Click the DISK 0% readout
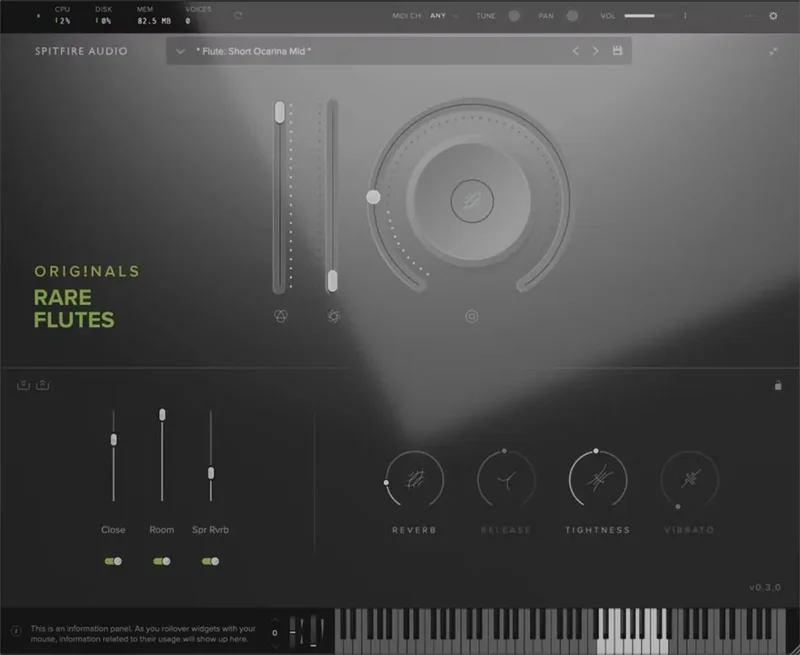Viewport: 800px width, 655px height. point(104,16)
